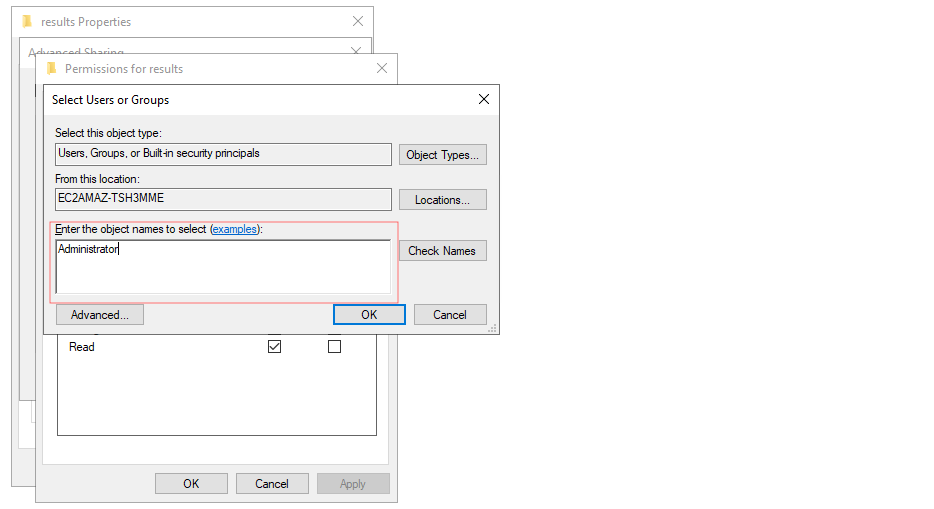Tick the Deny checkbox for Read permission

click(x=334, y=347)
